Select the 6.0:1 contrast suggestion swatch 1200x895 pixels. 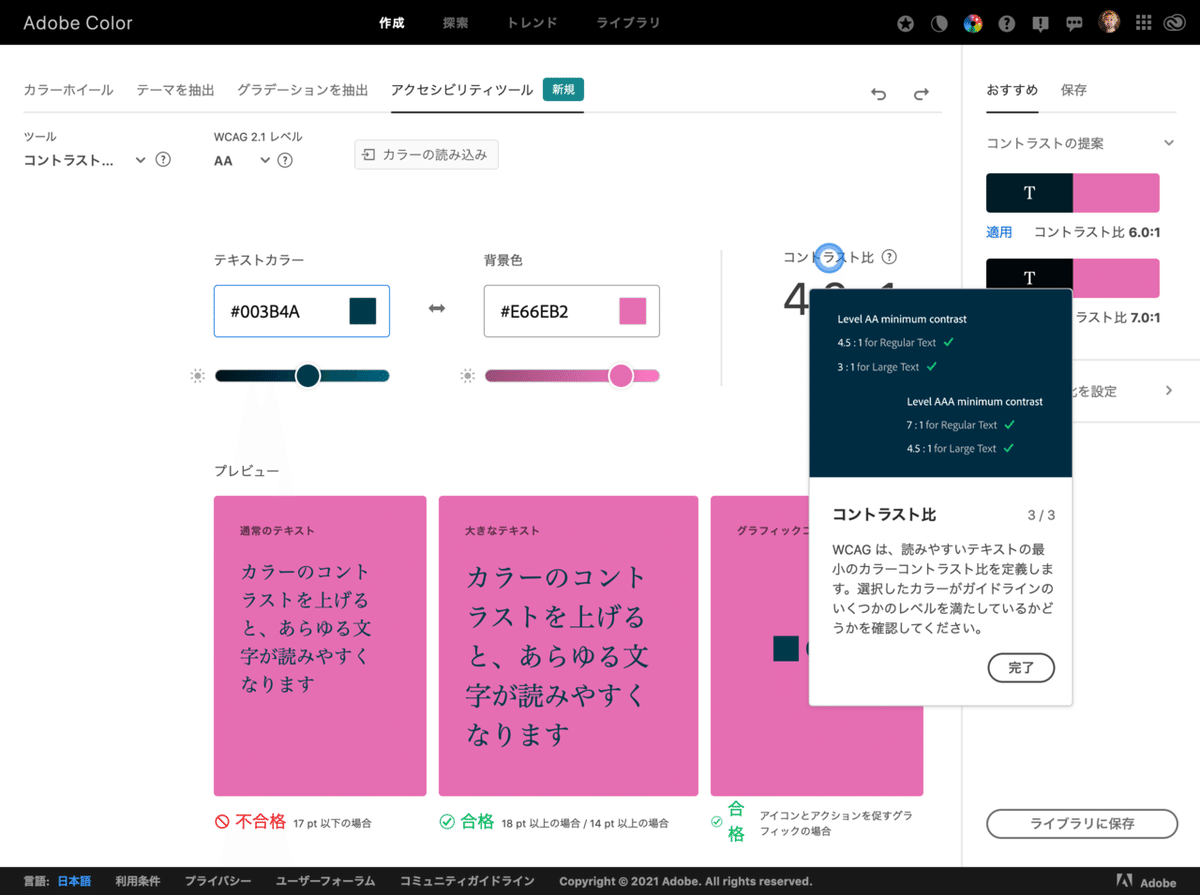(1073, 193)
